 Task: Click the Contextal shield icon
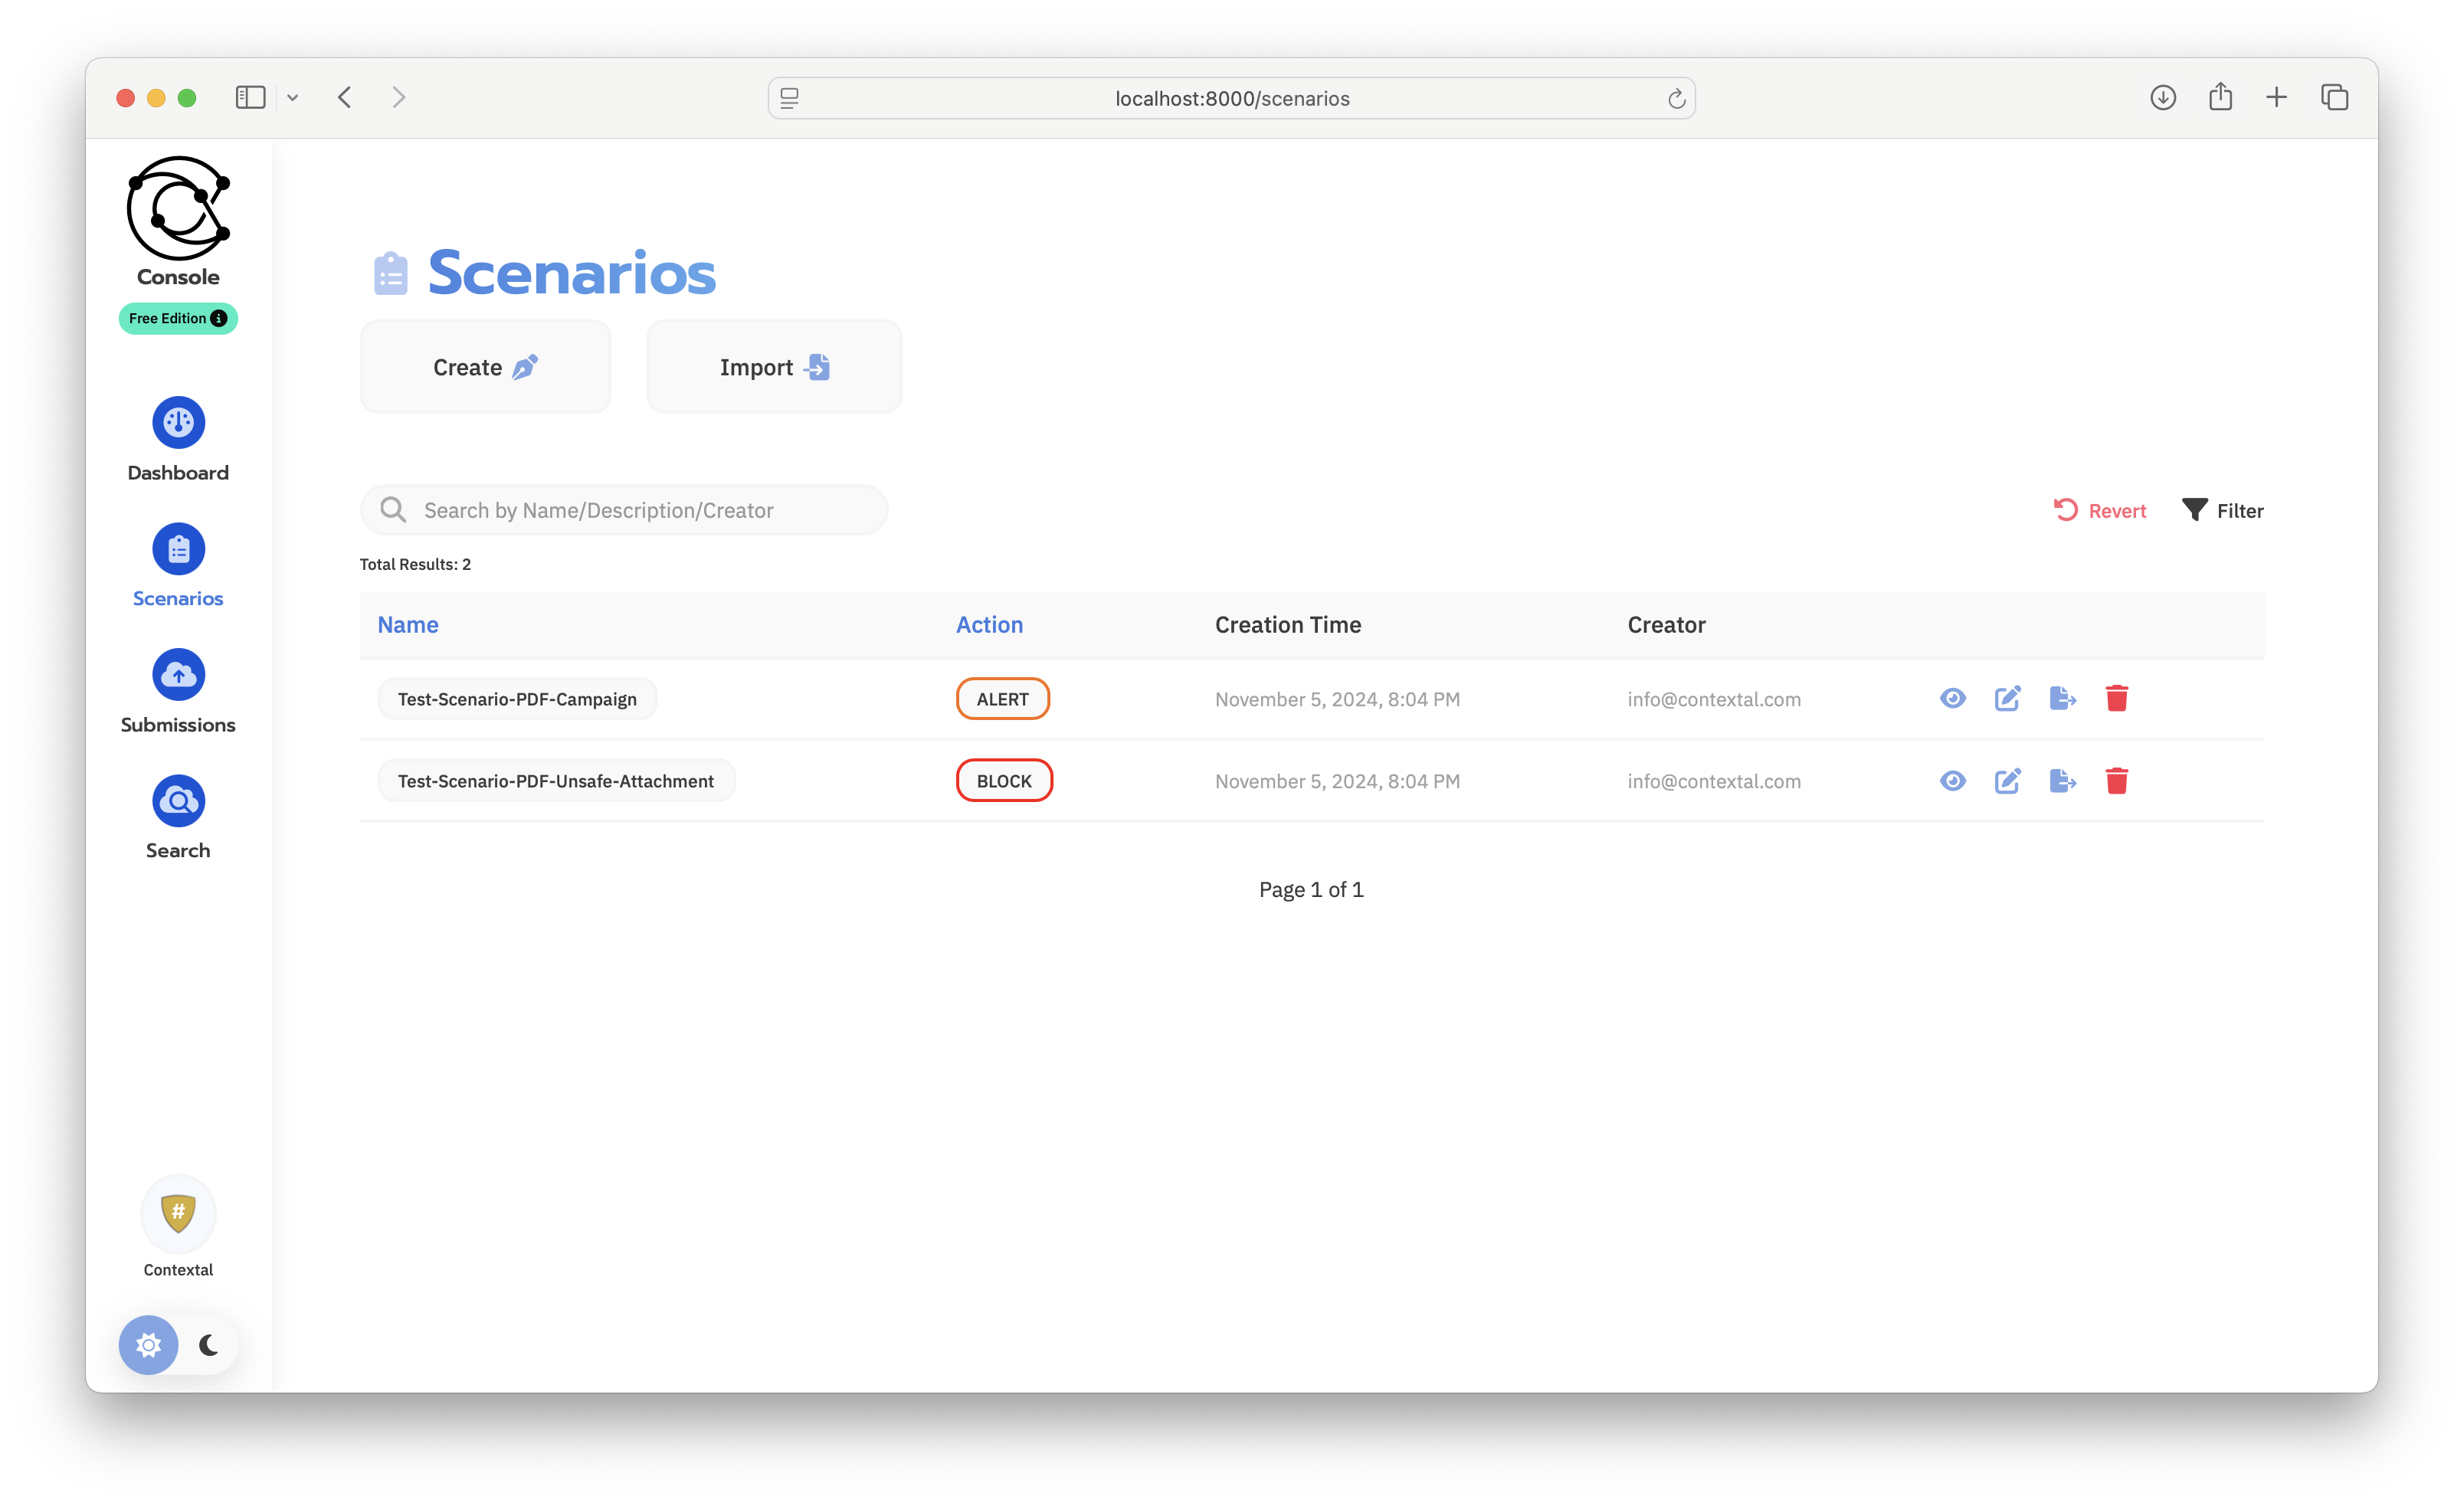(x=178, y=1213)
